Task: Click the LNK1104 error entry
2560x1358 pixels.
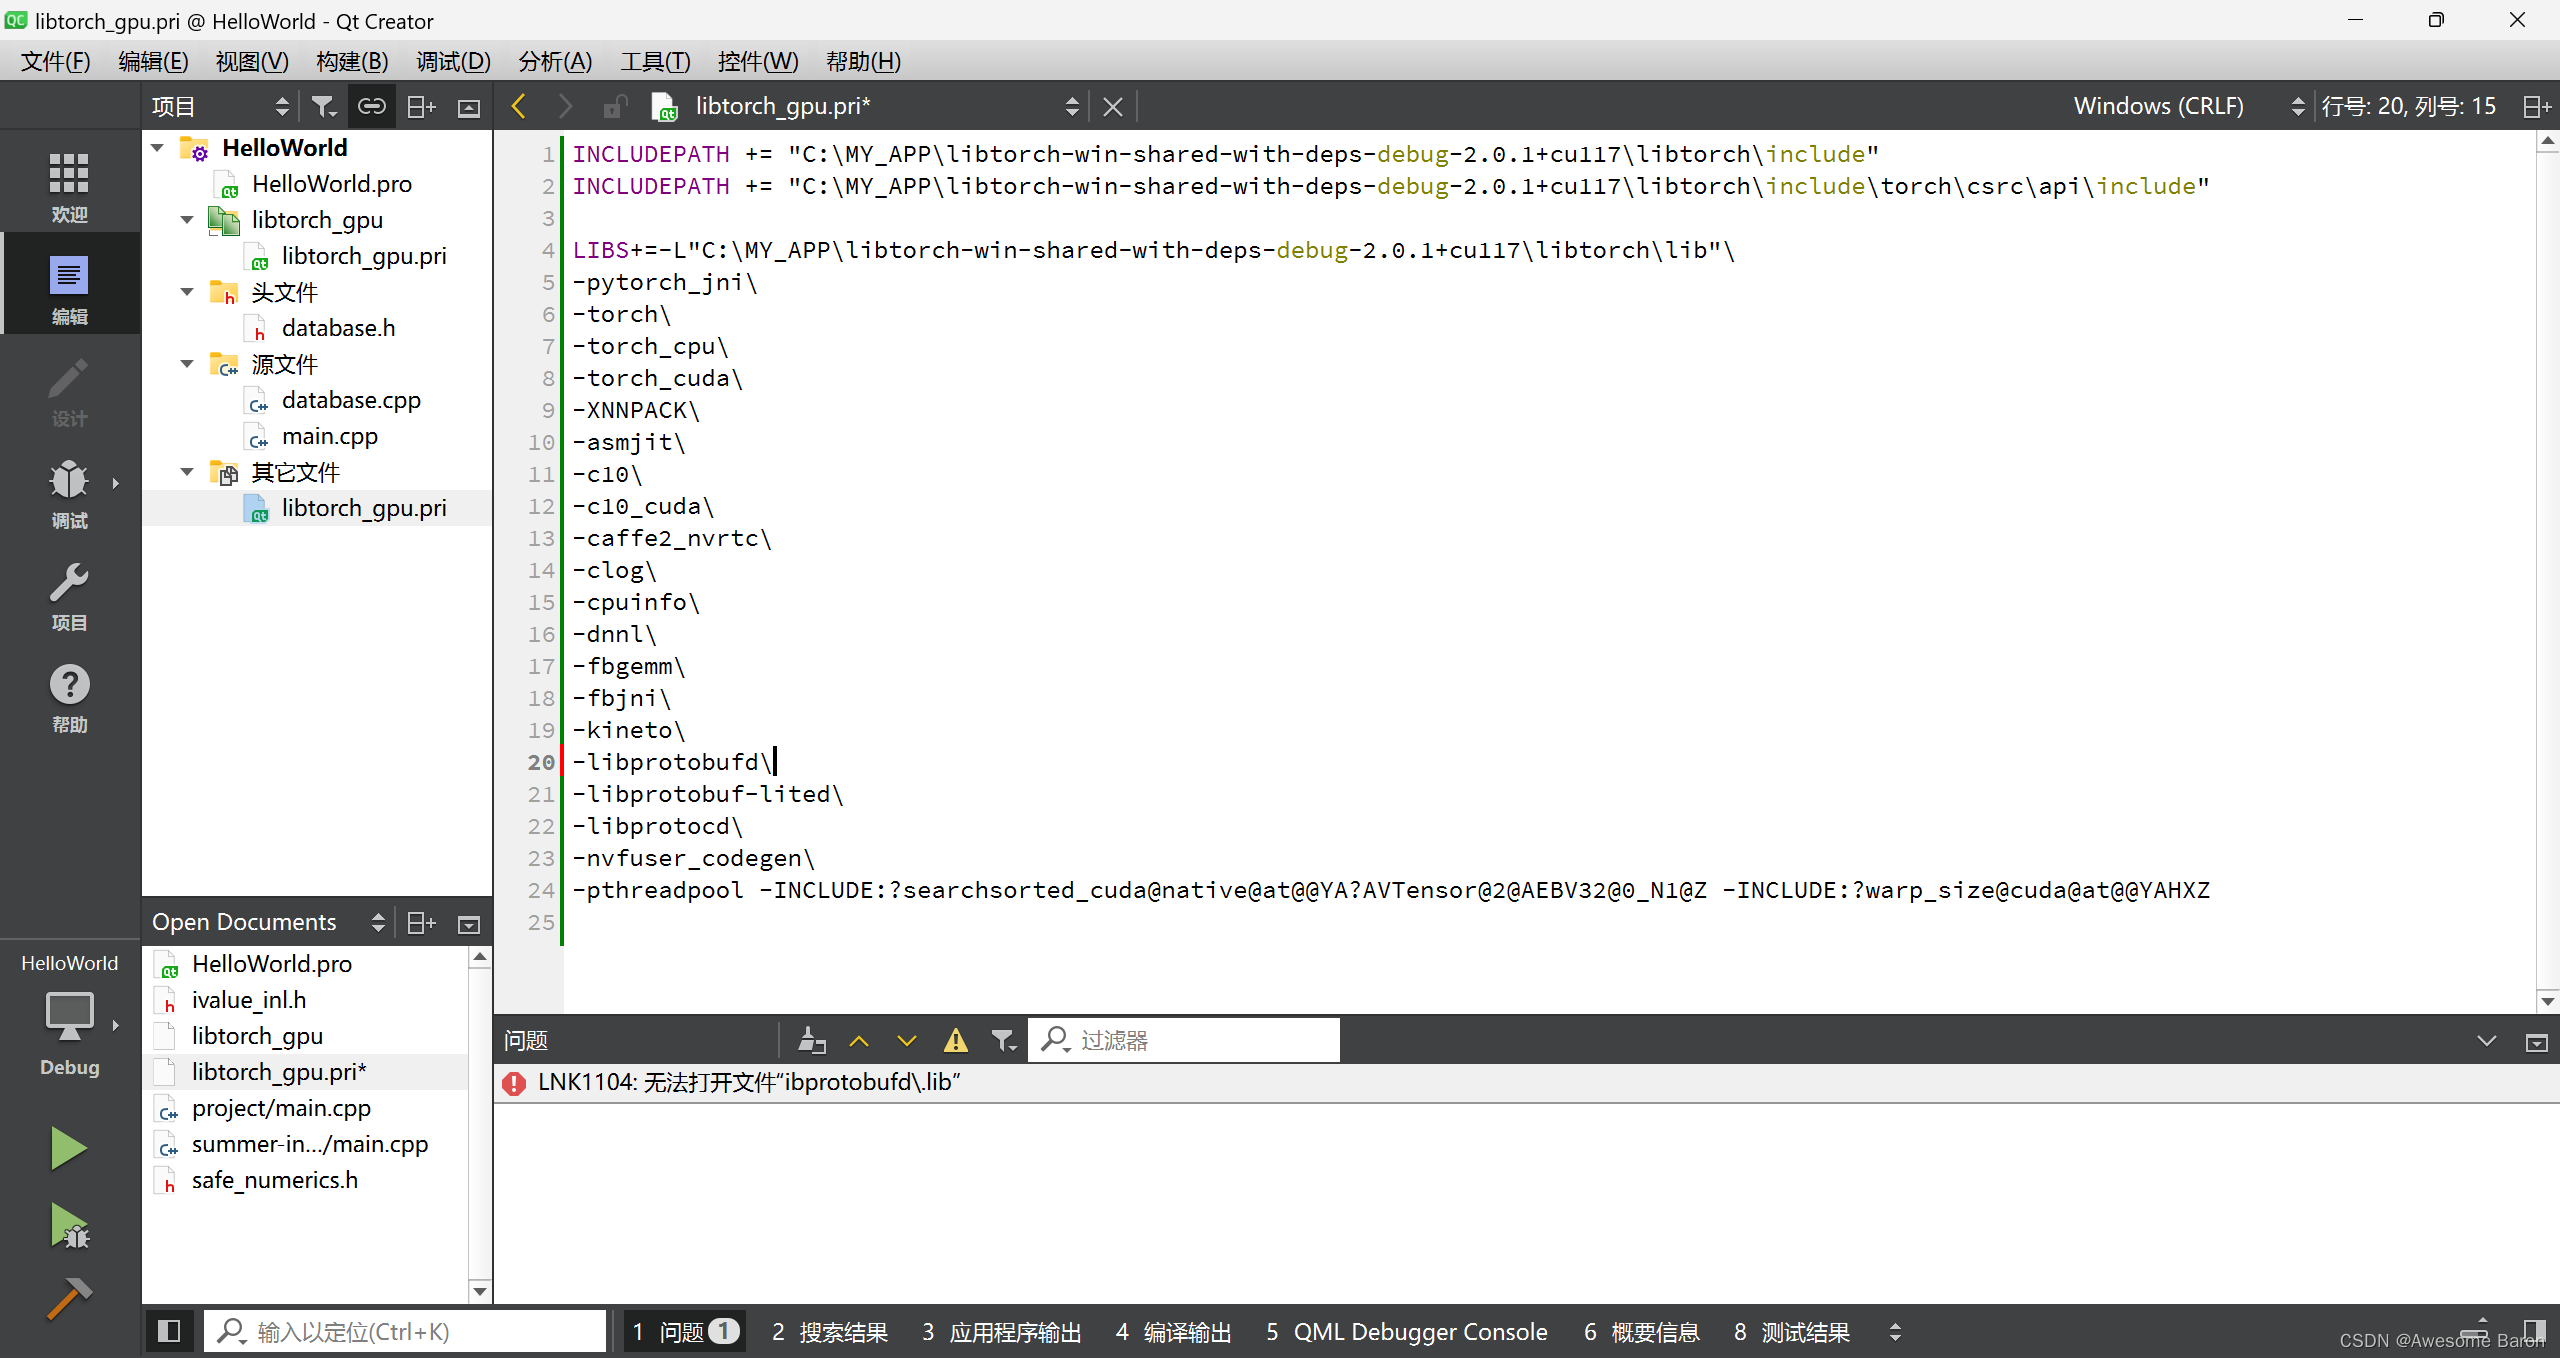Action: click(748, 1082)
